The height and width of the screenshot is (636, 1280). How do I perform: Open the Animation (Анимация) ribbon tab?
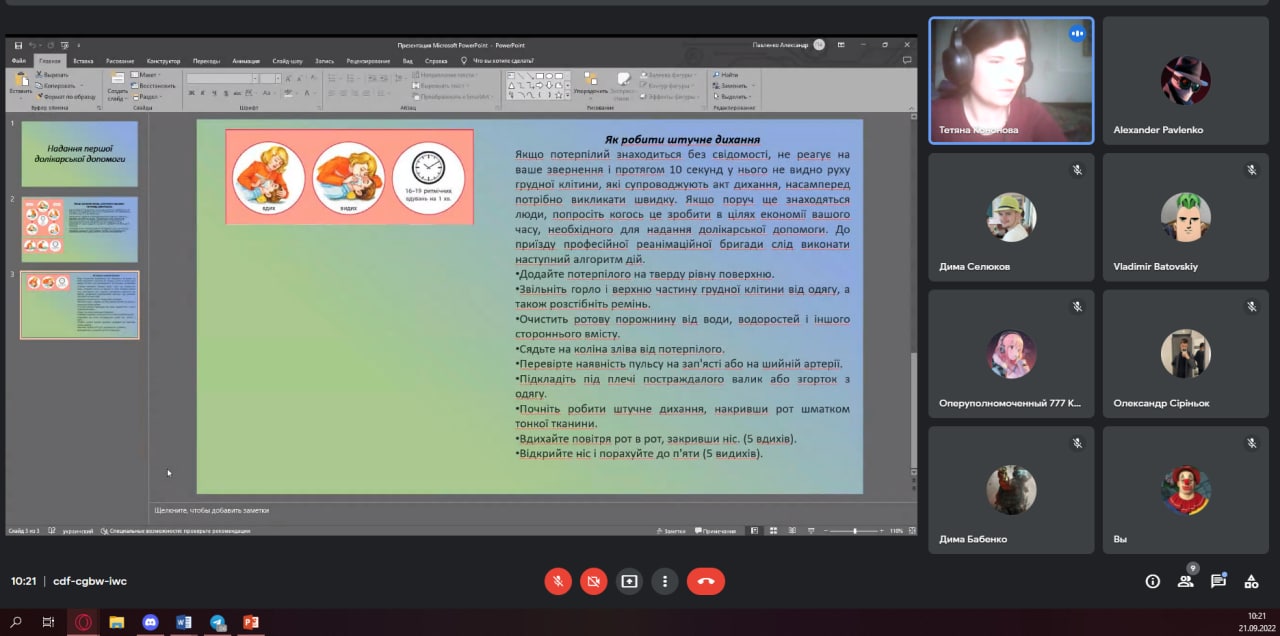(245, 61)
